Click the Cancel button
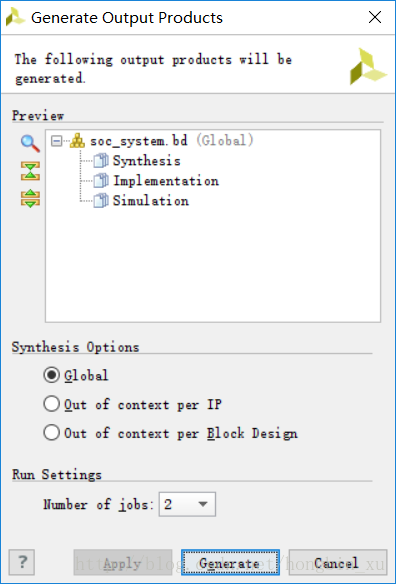Viewport: 396px width, 584px height. pos(338,562)
